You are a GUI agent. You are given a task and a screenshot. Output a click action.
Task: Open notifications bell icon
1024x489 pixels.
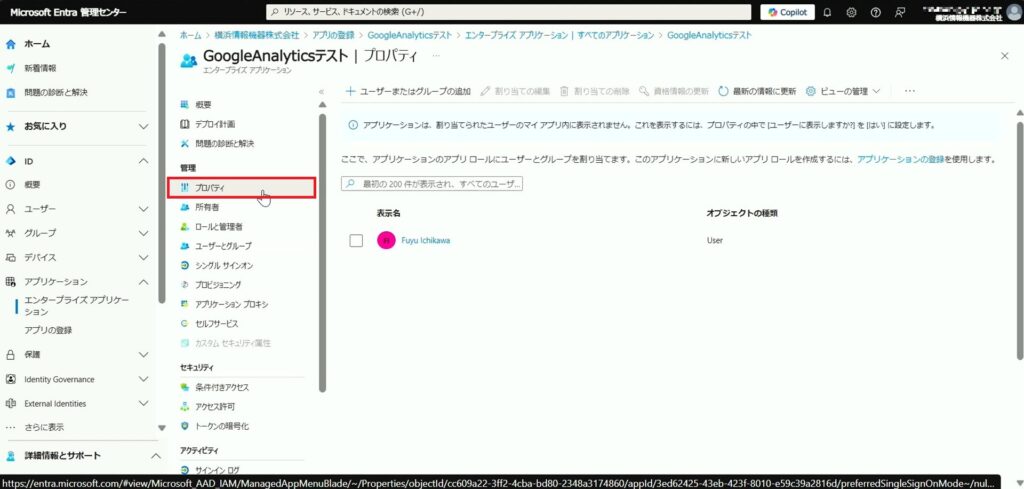point(827,12)
